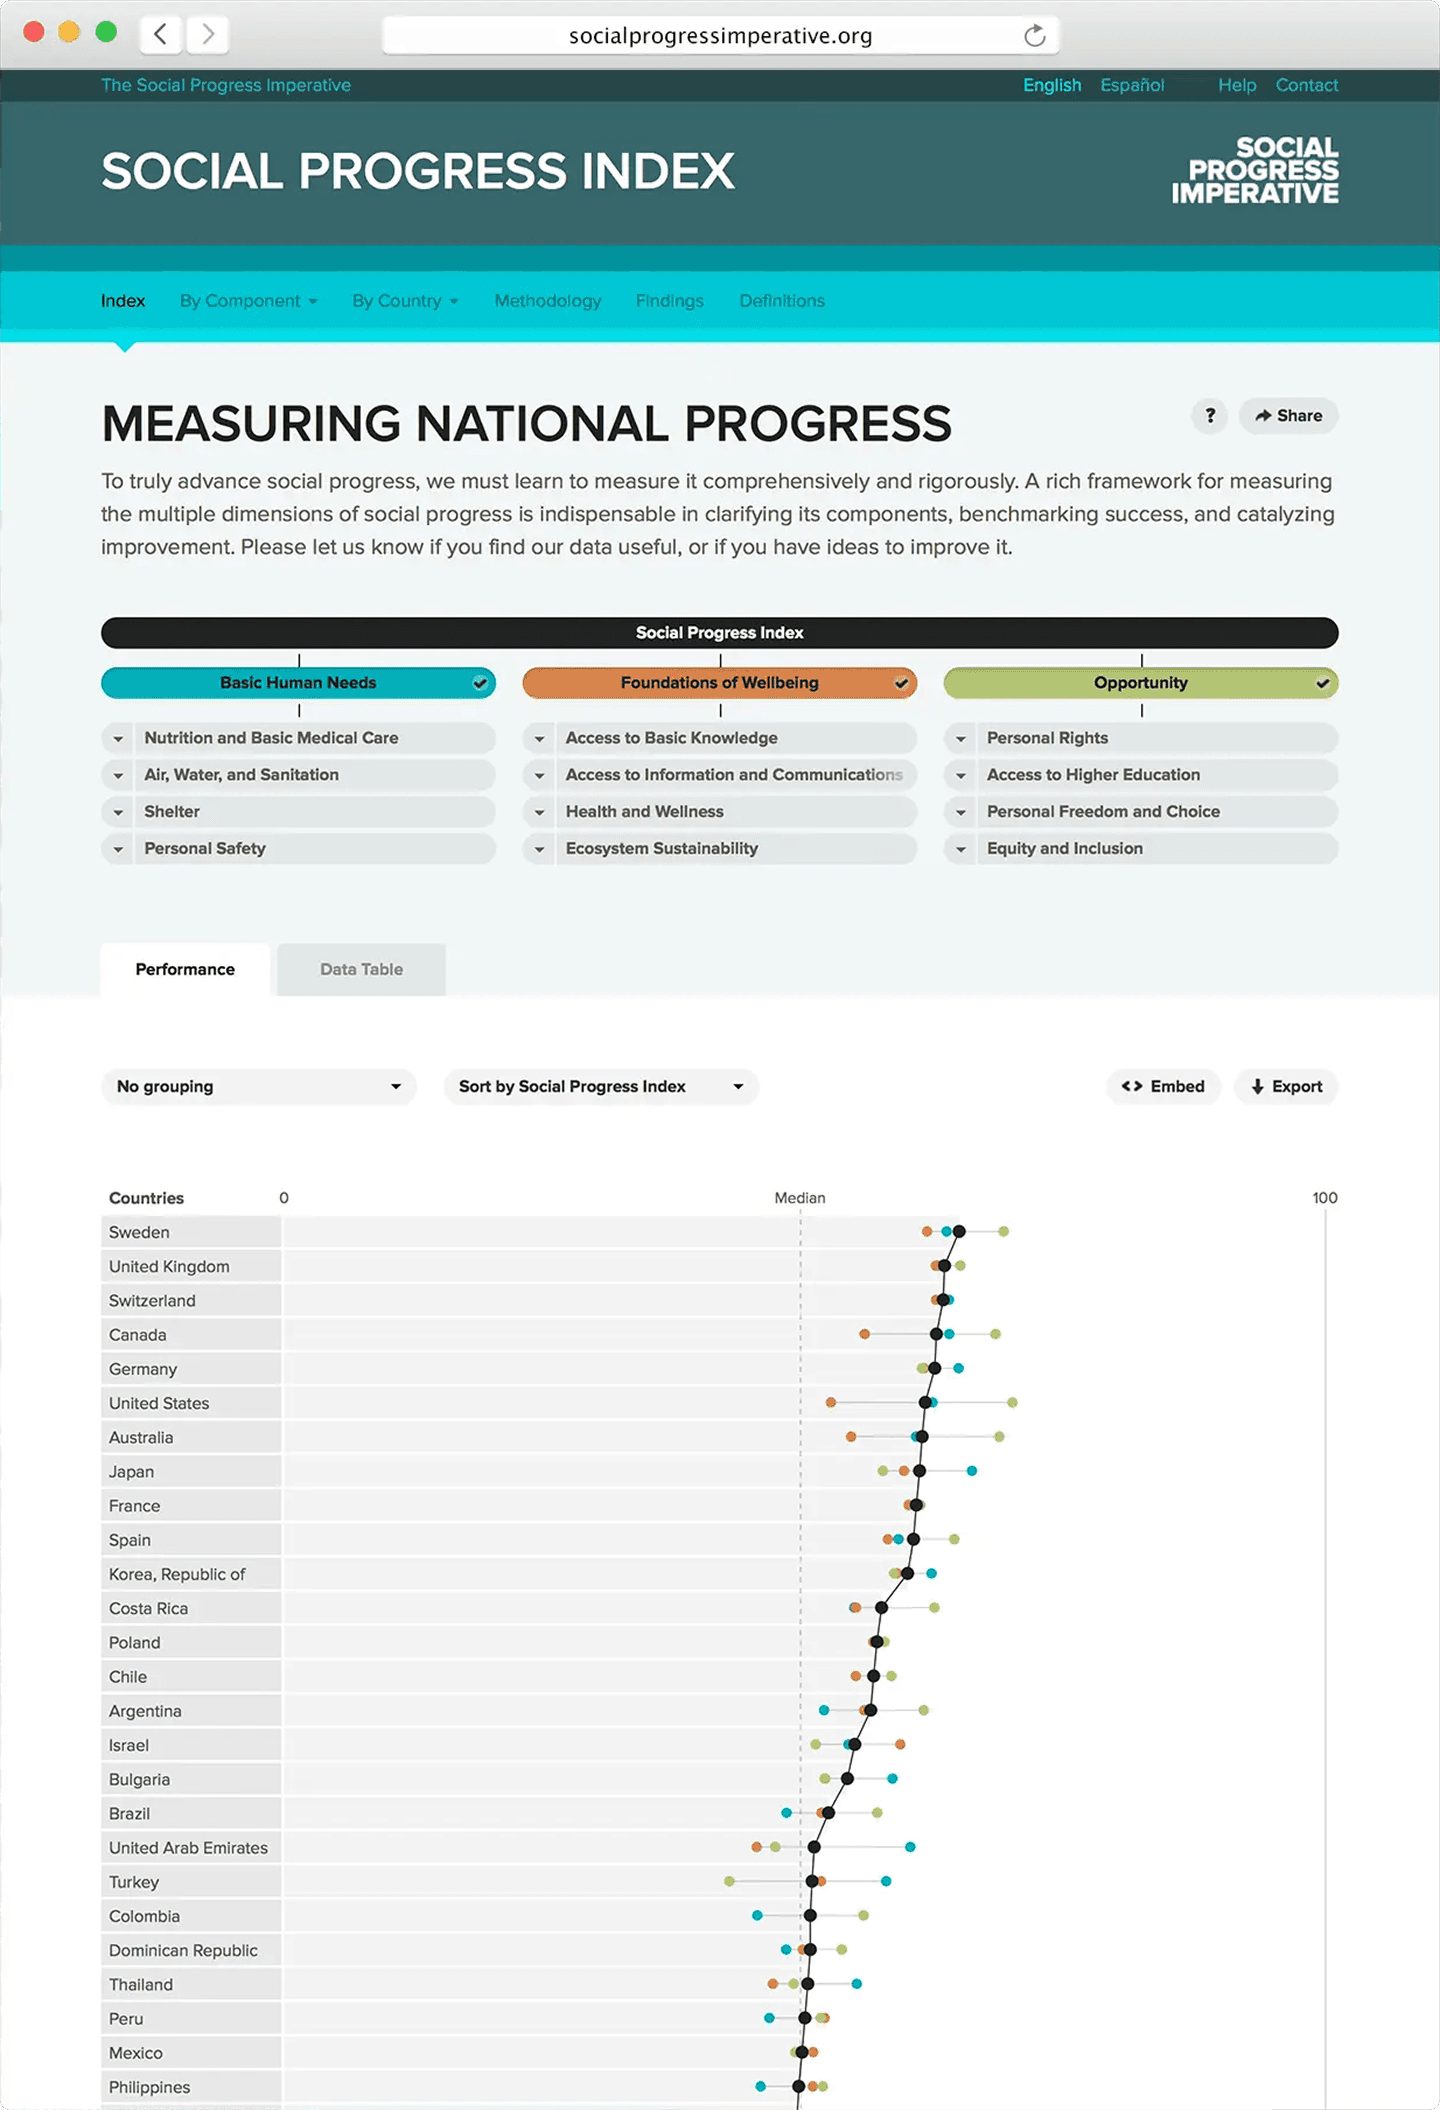Click the browser address bar
The height and width of the screenshot is (2110, 1440).
click(x=720, y=36)
